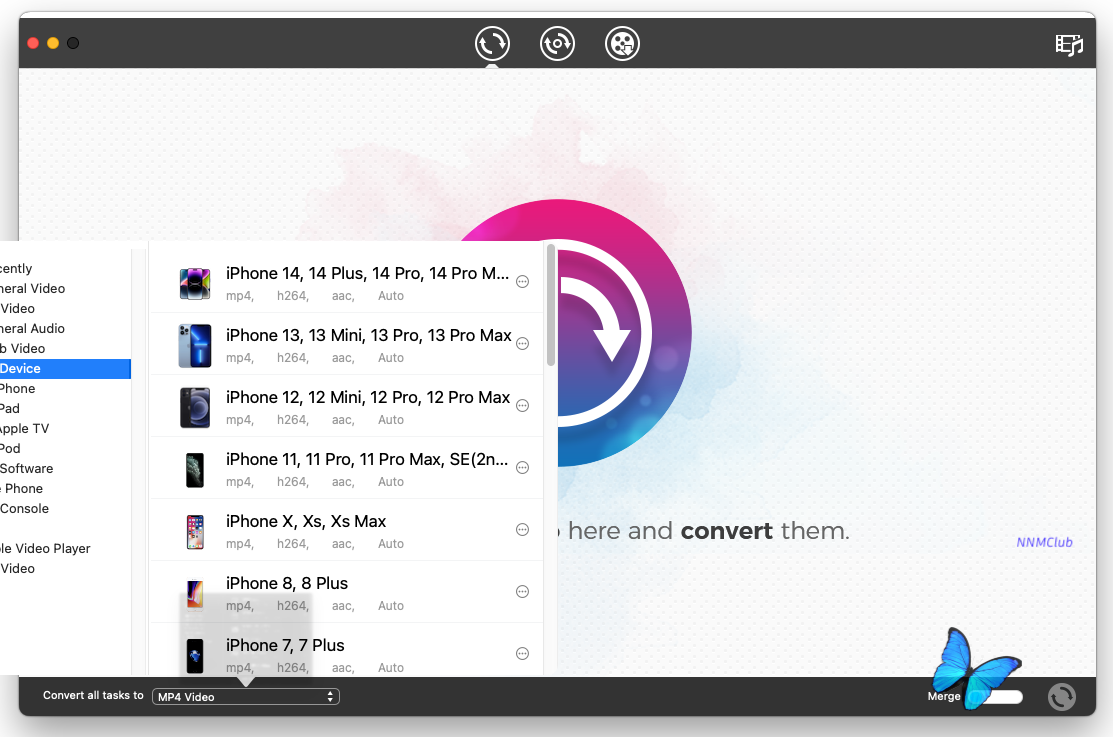Click the preset list scrollbar
This screenshot has width=1113, height=737.
(x=551, y=305)
